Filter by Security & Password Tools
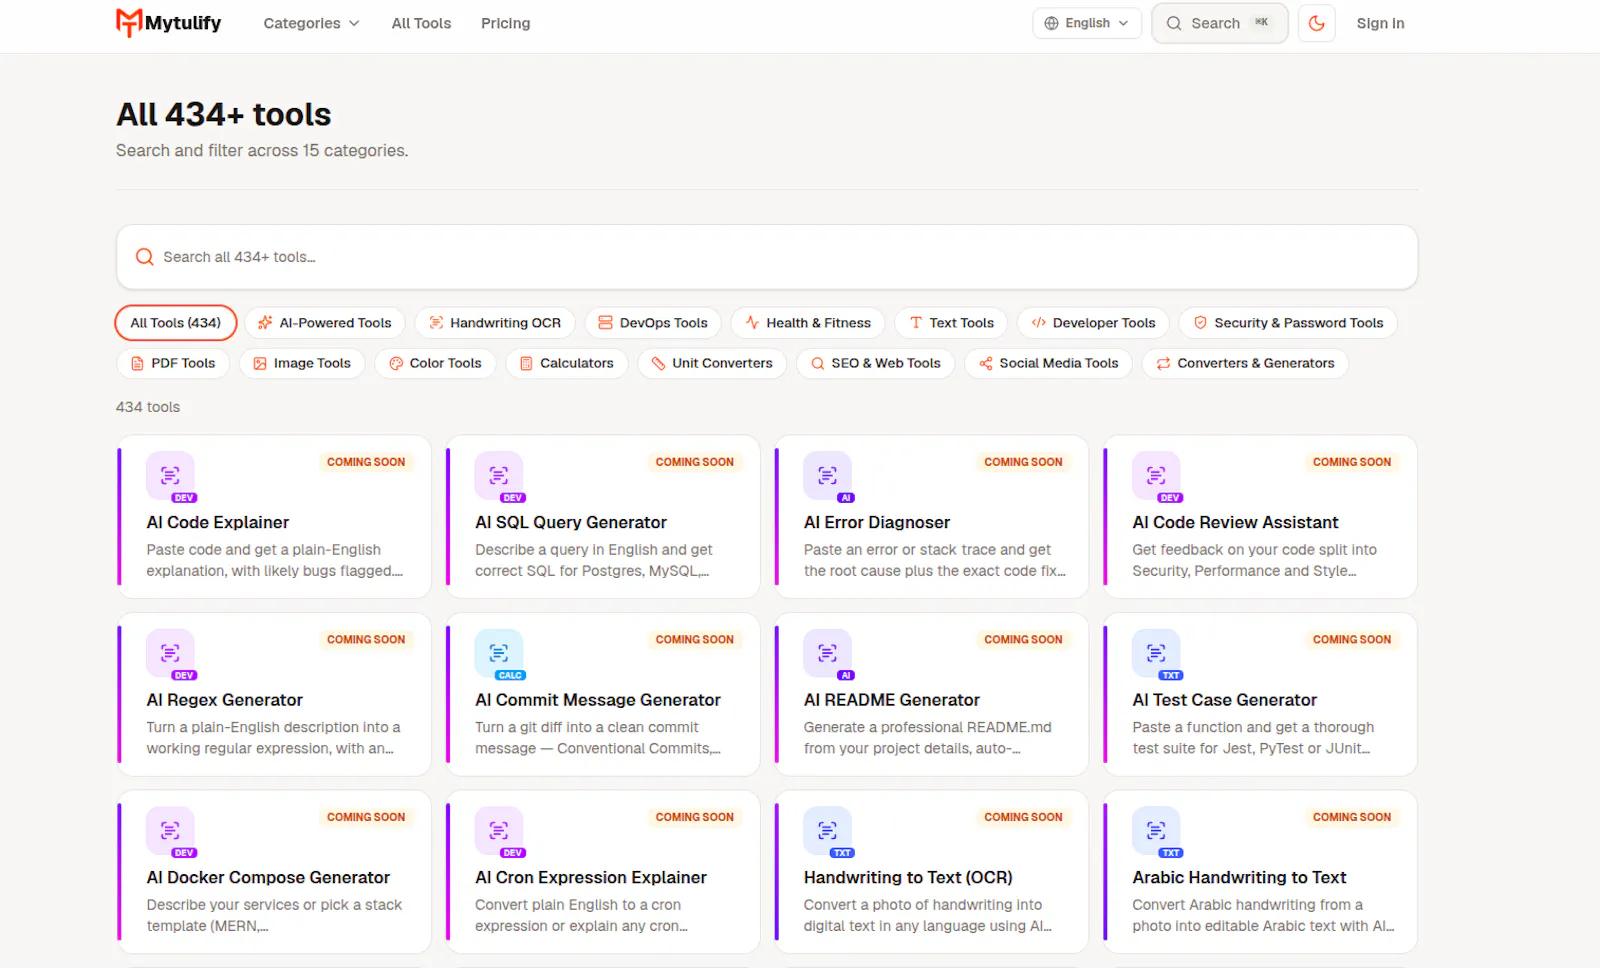The image size is (1600, 968). [x=1288, y=323]
